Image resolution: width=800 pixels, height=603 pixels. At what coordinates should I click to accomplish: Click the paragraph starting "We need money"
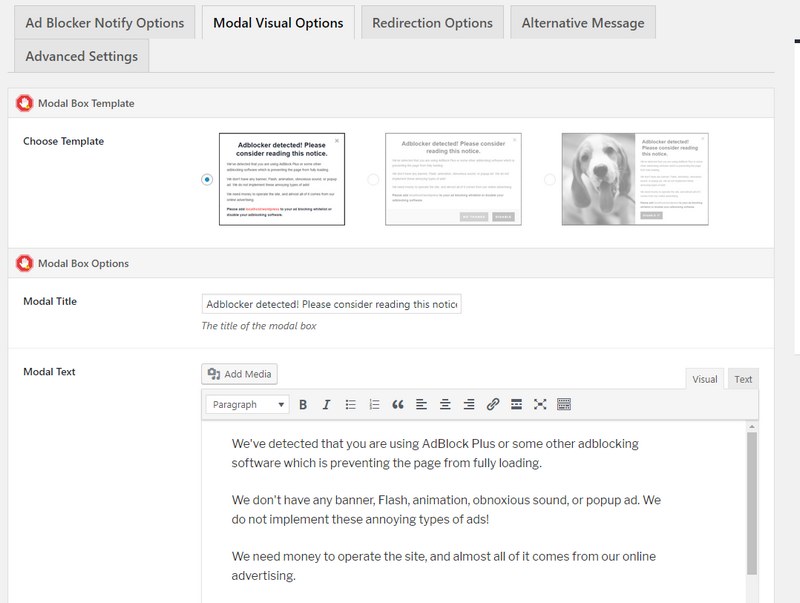(x=443, y=566)
